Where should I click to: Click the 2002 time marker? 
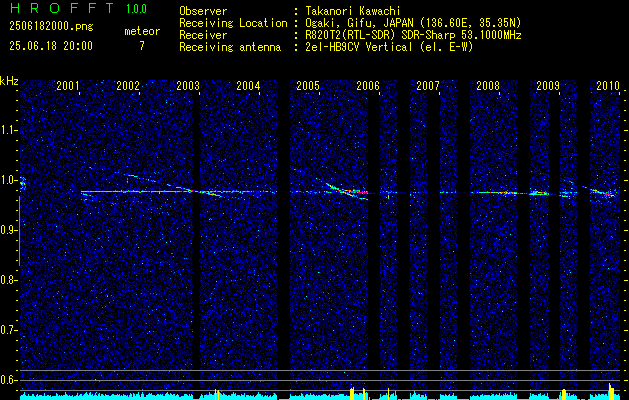(x=128, y=85)
